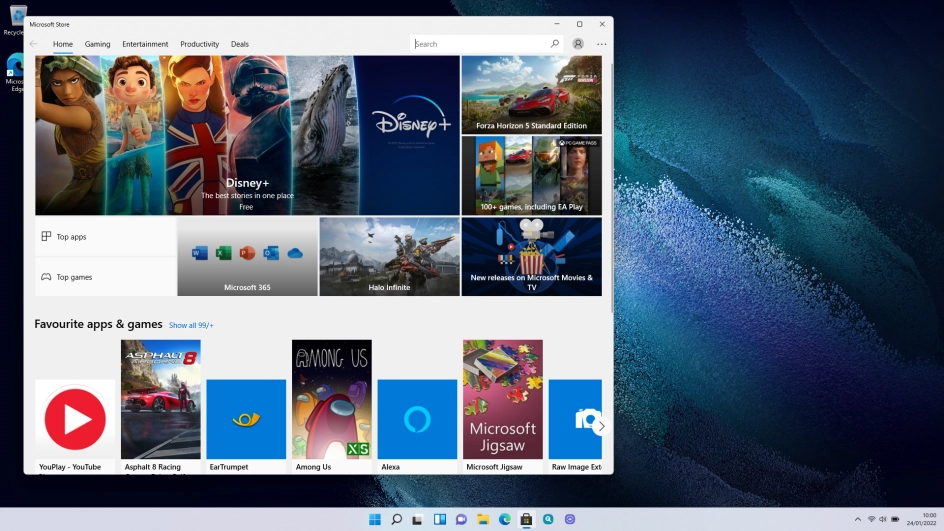944x531 pixels.
Task: Select the EarTrumpet app icon
Action: coord(246,419)
